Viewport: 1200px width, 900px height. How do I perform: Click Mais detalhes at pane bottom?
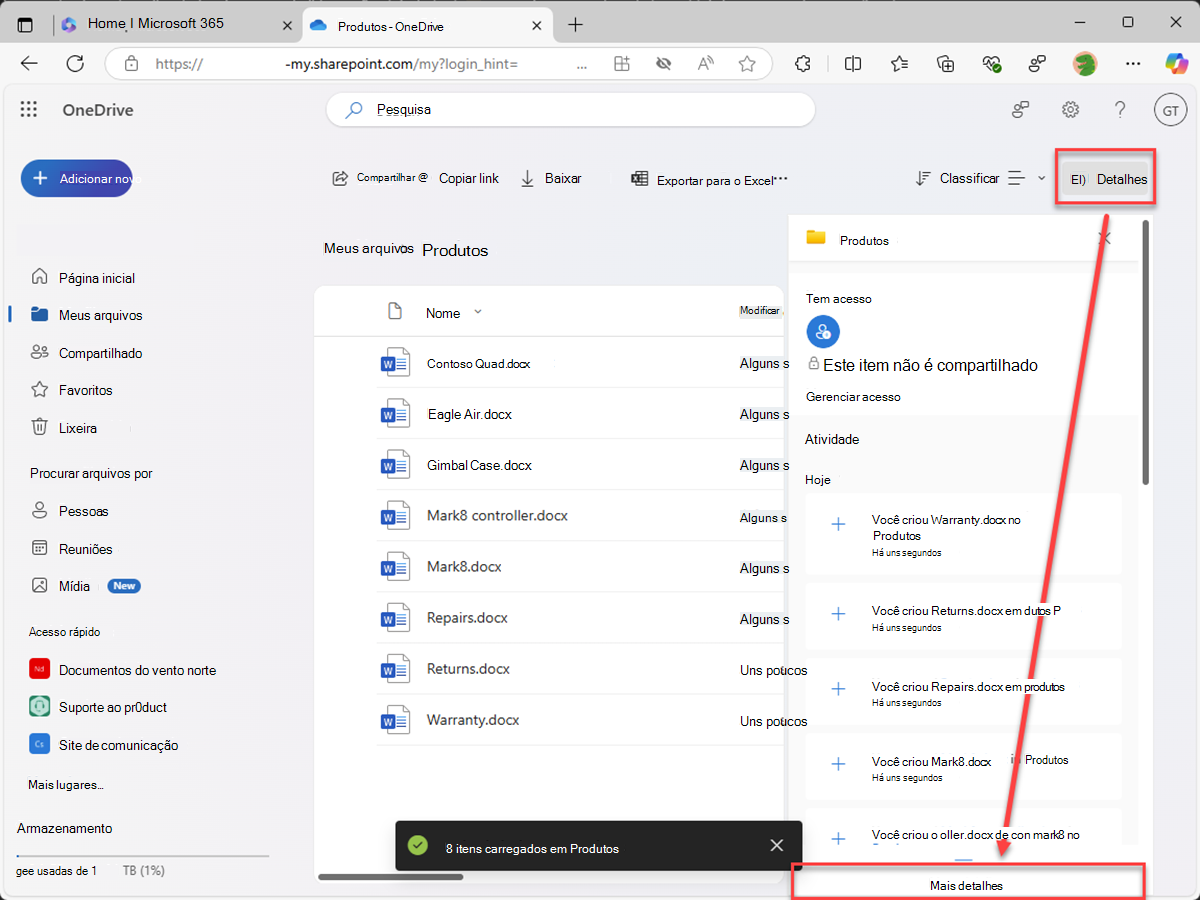click(x=966, y=886)
